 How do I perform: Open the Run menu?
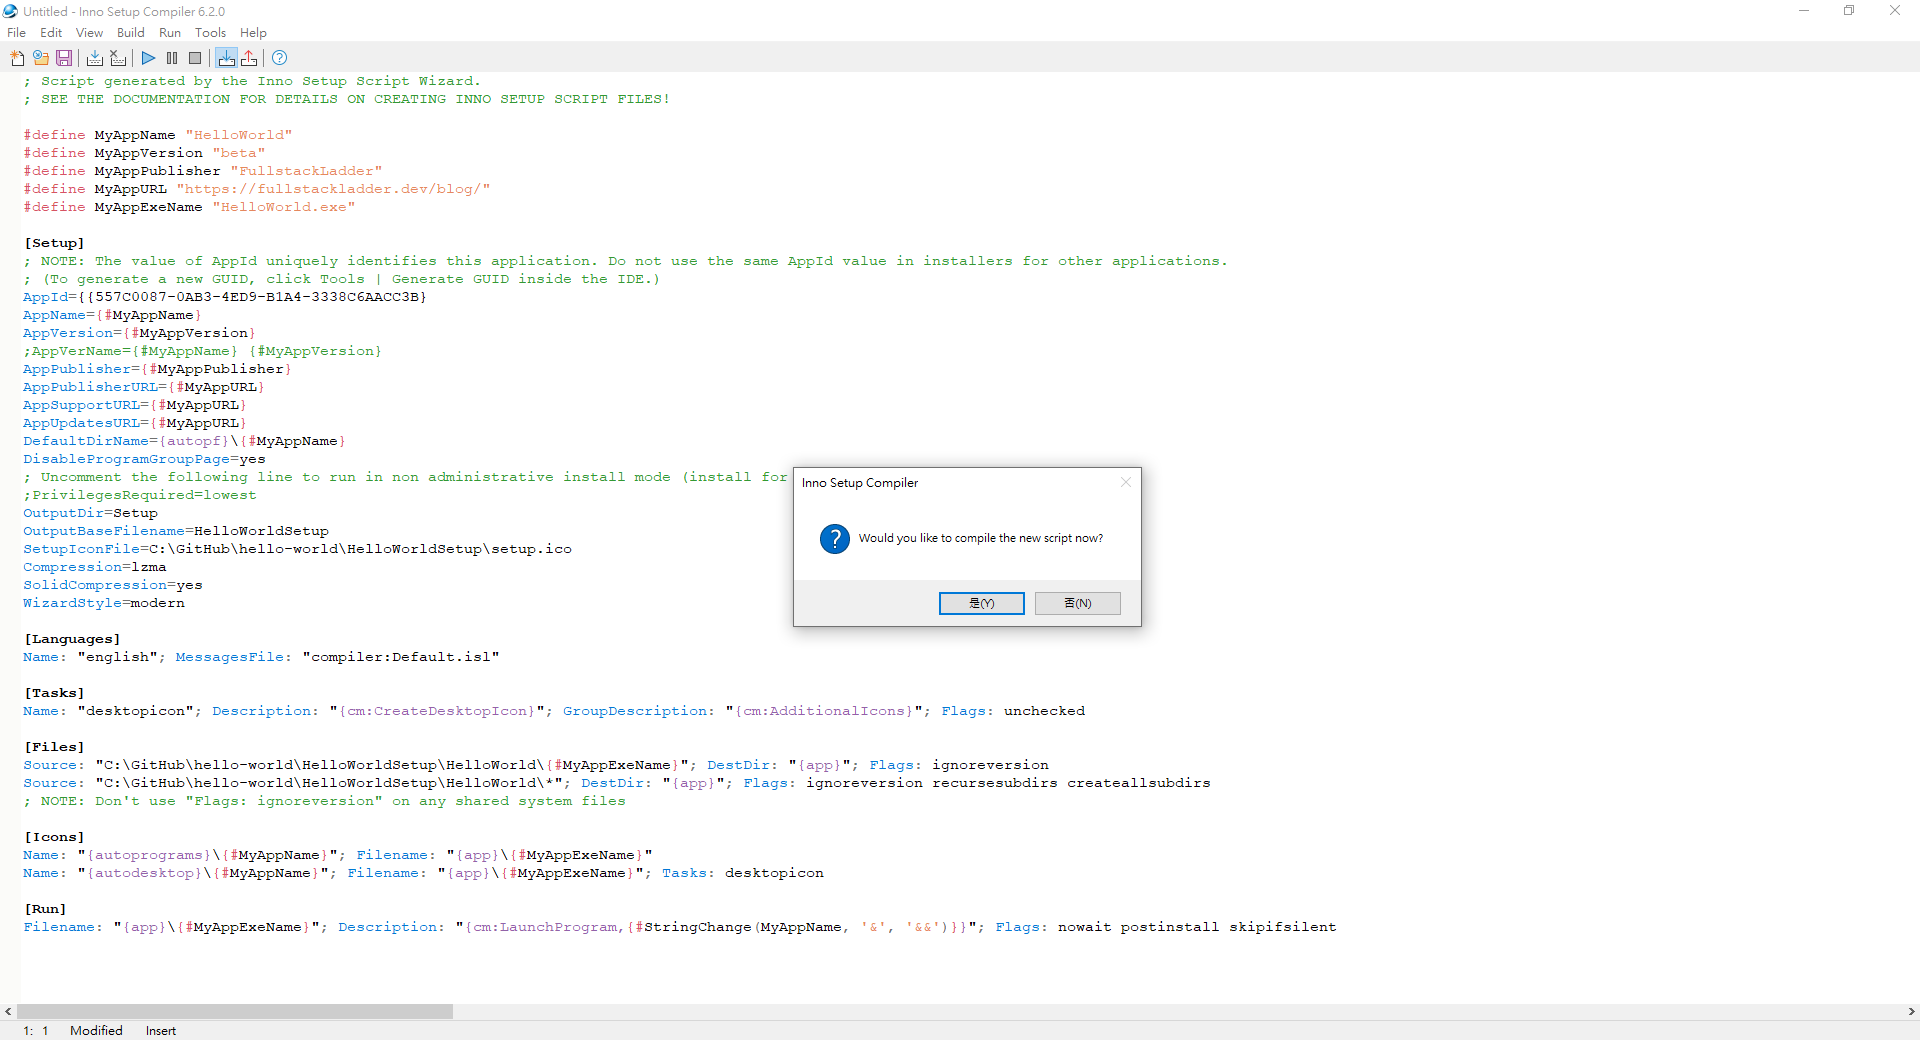(170, 33)
